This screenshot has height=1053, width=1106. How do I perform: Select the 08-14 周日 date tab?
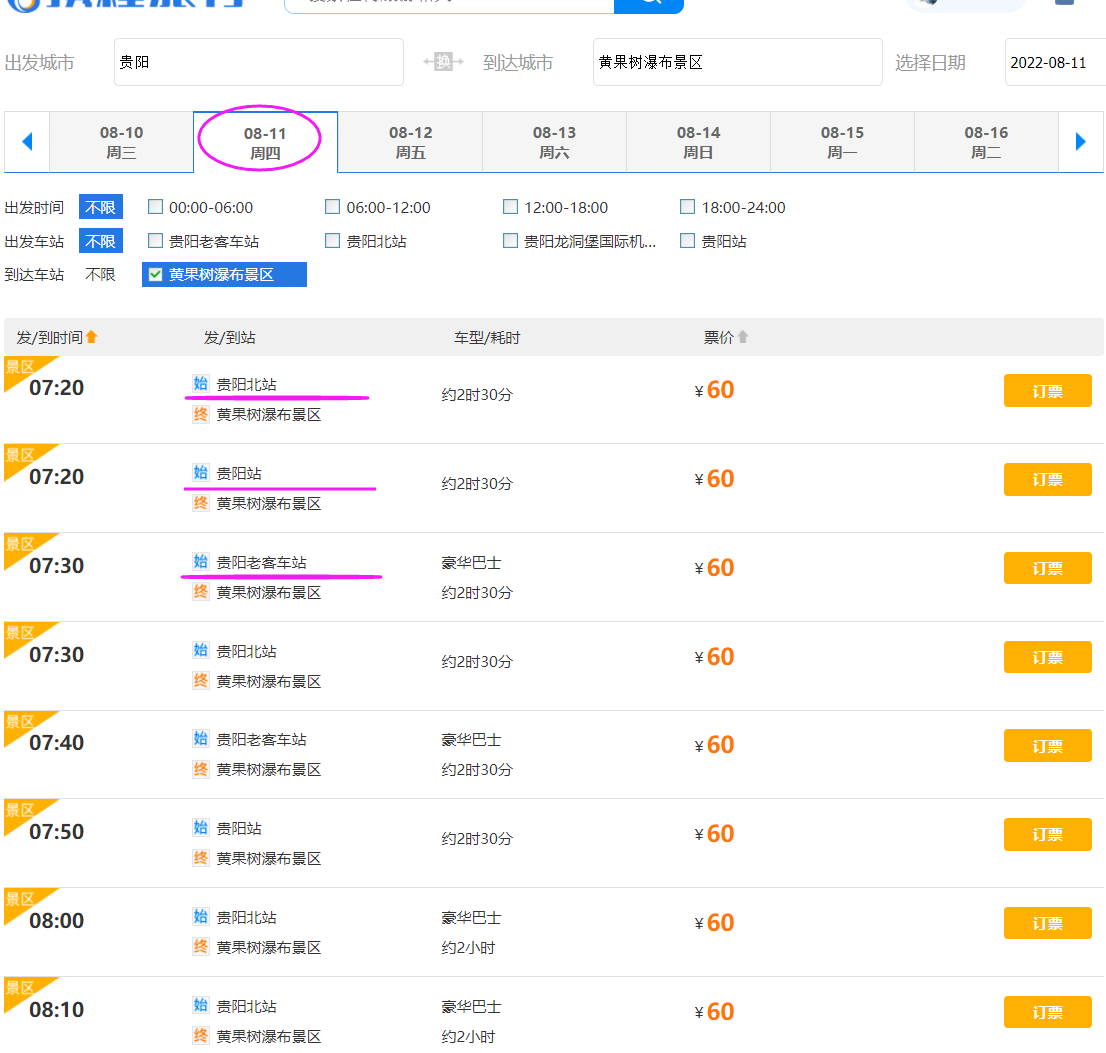698,142
